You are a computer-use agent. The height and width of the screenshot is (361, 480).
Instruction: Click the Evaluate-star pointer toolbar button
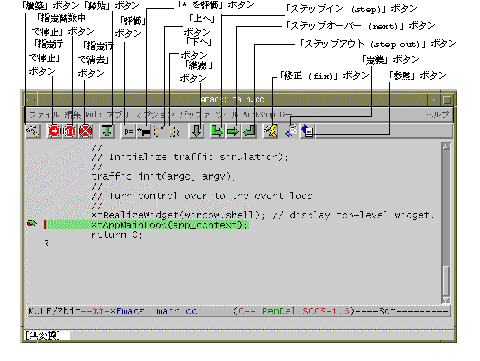coord(144,131)
